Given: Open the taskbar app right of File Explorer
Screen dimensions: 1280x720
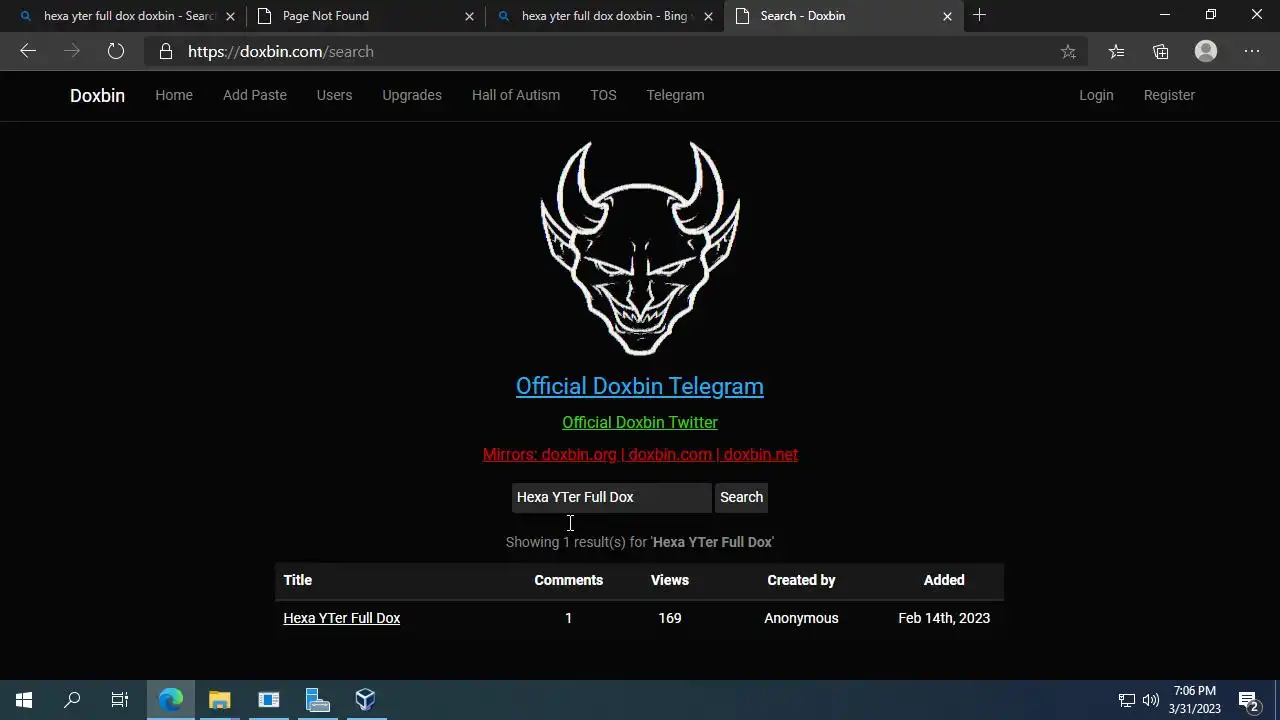Looking at the screenshot, I should point(269,700).
